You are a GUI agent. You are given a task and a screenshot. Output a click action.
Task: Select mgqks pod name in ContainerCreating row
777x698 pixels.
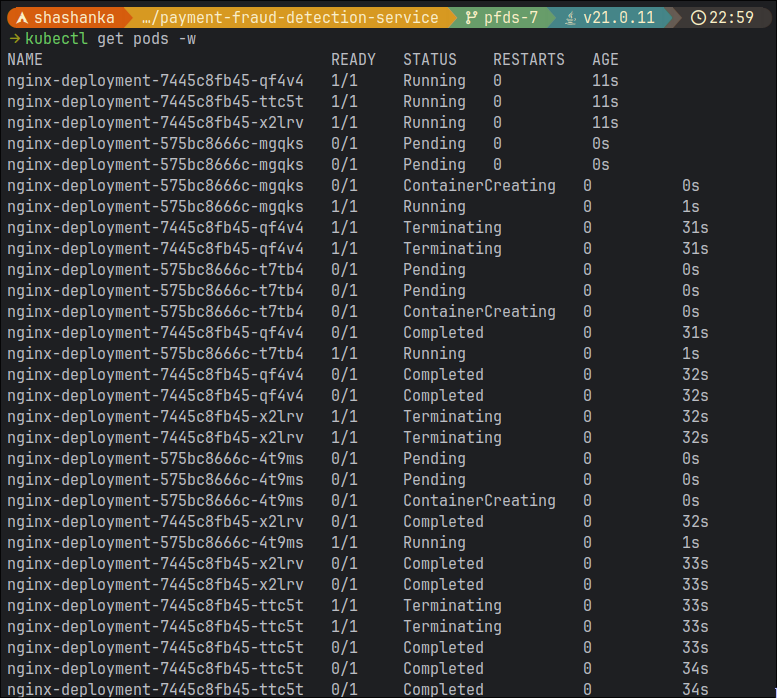coord(155,186)
